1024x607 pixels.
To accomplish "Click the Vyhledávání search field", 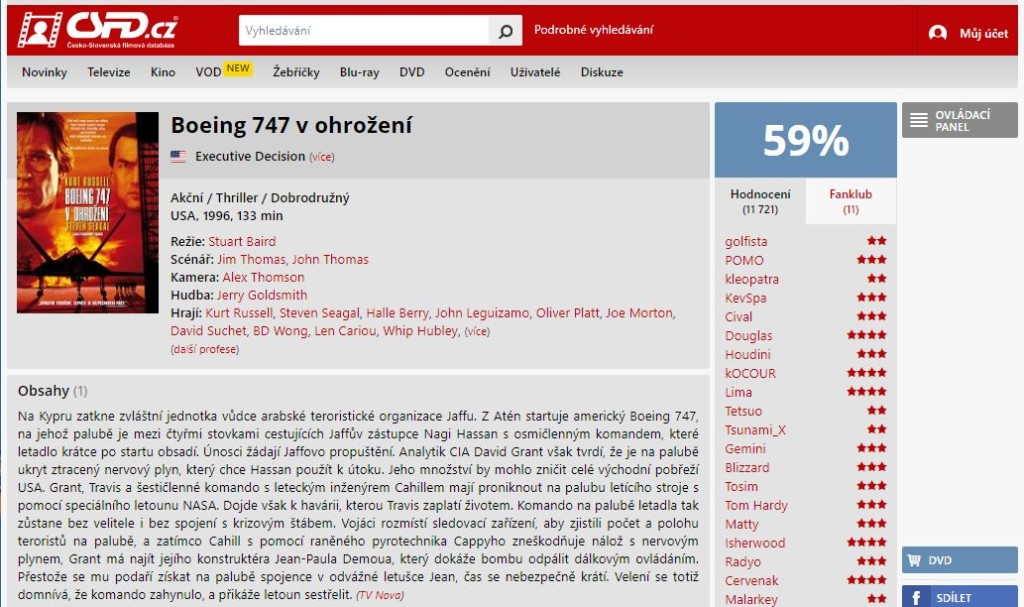I will (364, 31).
